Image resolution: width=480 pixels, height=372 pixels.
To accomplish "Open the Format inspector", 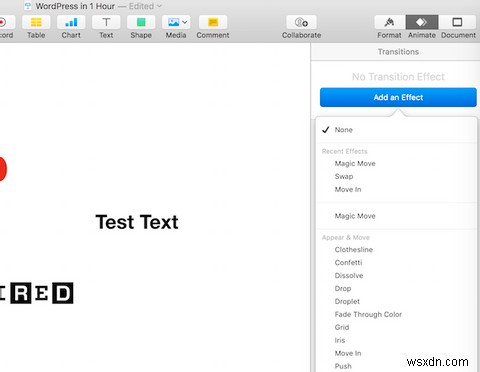I will point(389,22).
